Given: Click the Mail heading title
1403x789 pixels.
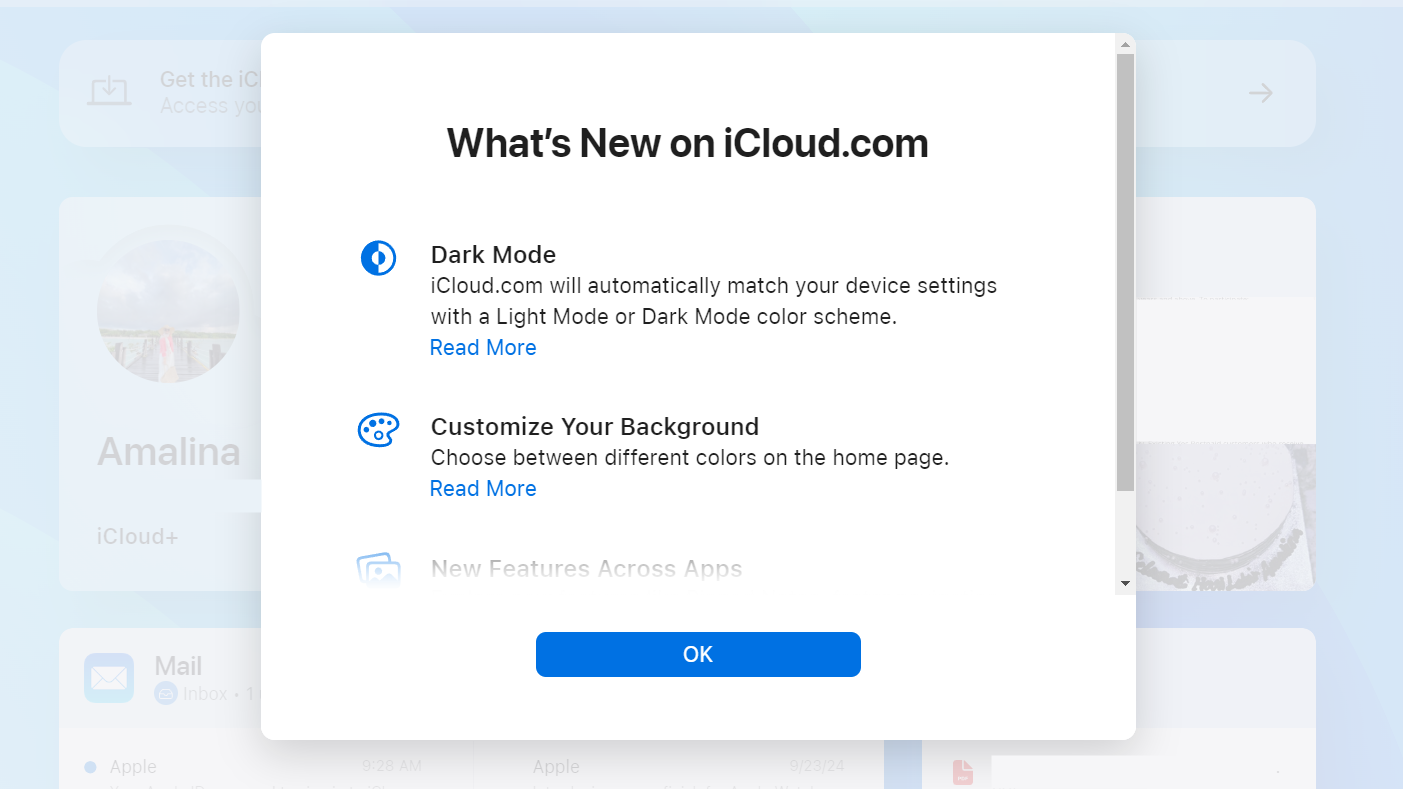Looking at the screenshot, I should 179,666.
